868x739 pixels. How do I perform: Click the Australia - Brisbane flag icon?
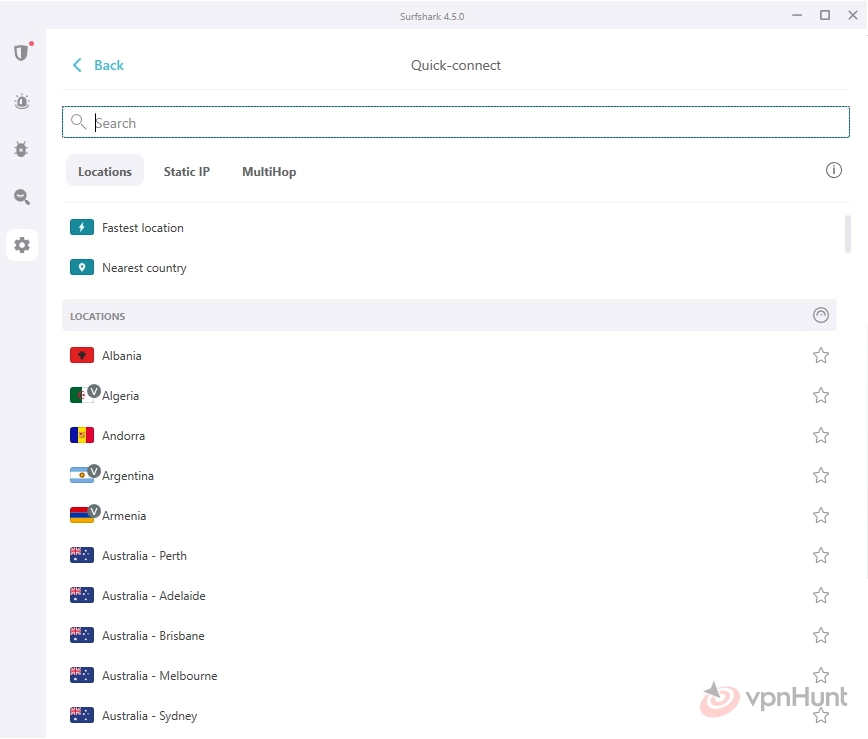(x=82, y=635)
